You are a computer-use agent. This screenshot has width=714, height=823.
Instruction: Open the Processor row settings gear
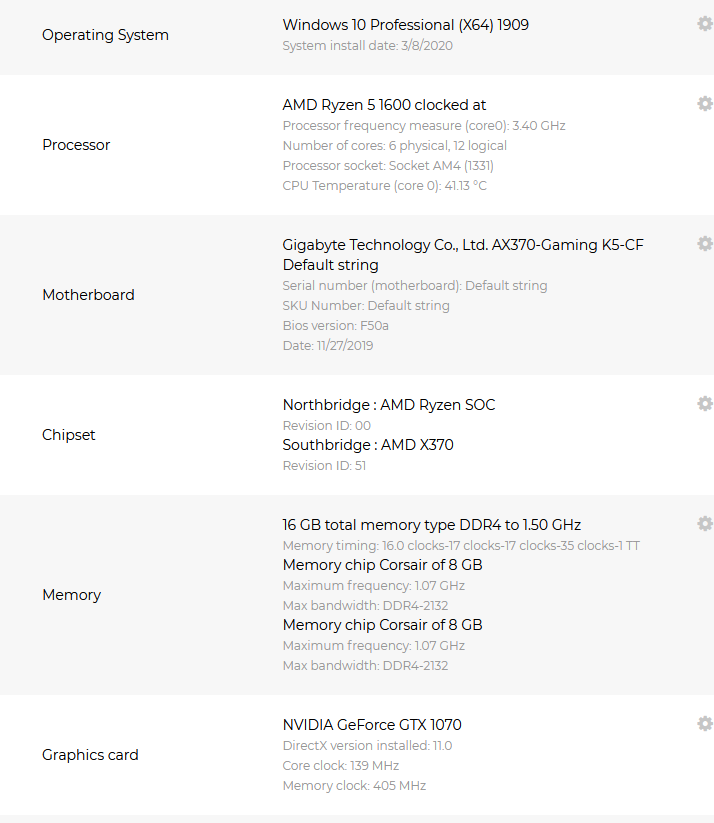705,104
